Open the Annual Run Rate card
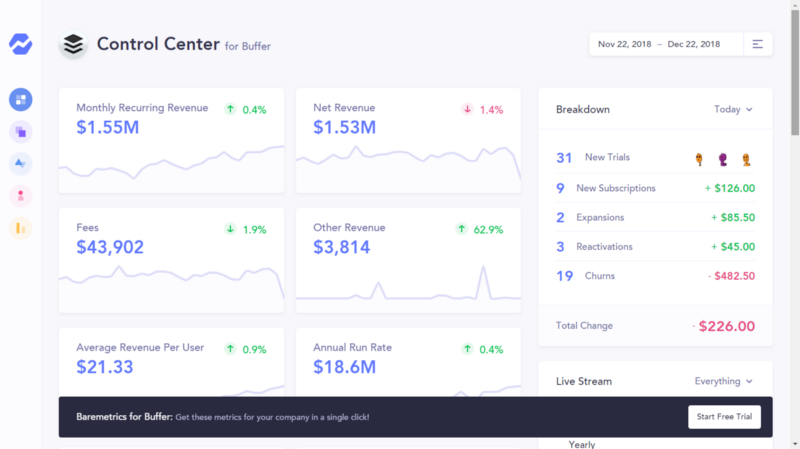The height and width of the screenshot is (449, 800). click(408, 362)
